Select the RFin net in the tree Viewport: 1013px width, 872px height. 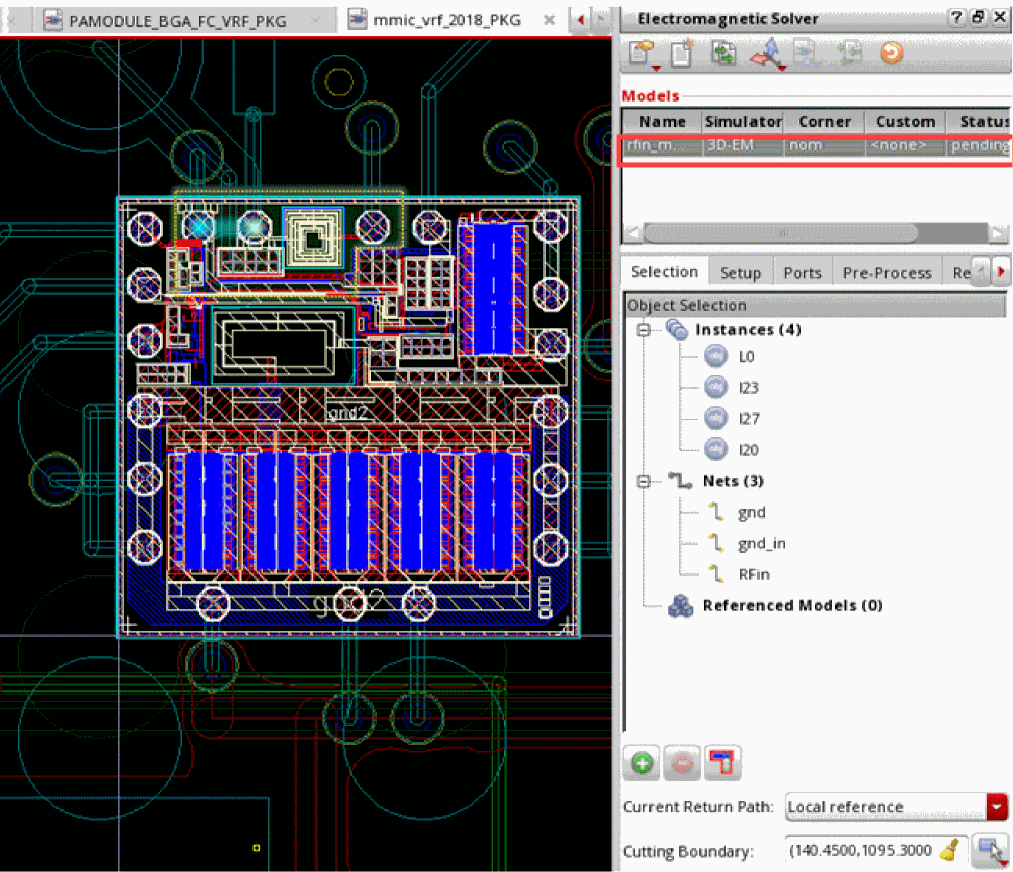click(x=753, y=574)
